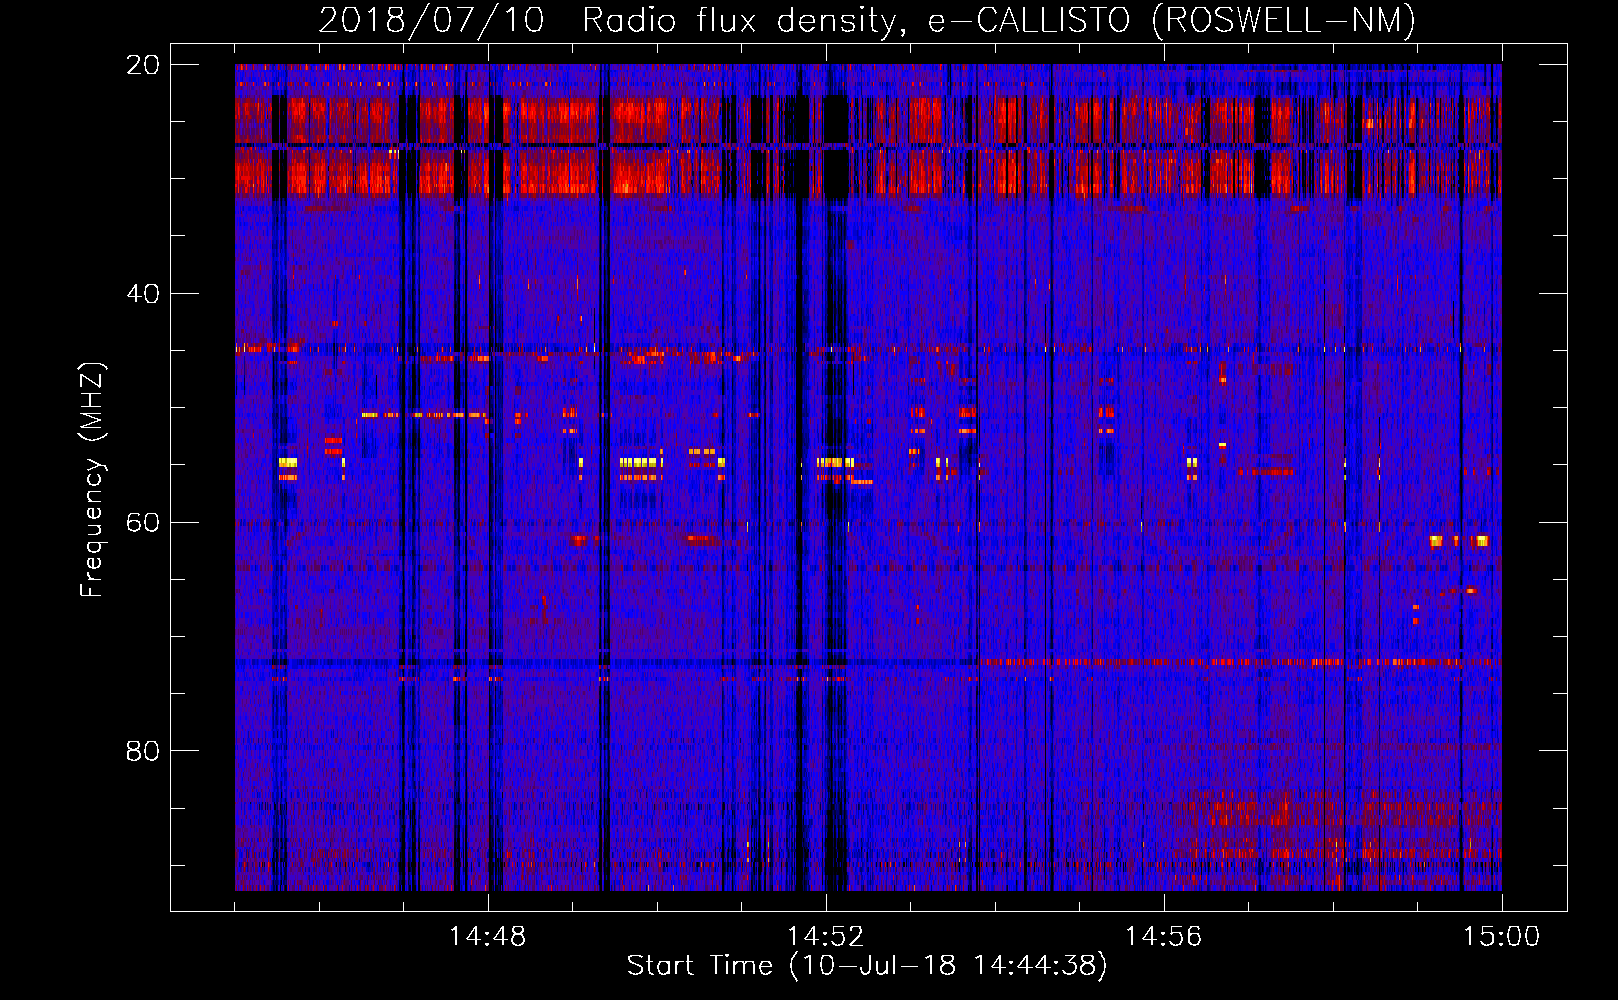Click the 'Start Time (10-Jul-18 14:44:38)' label
Viewport: 1618px width, 1000px height.
[867, 965]
